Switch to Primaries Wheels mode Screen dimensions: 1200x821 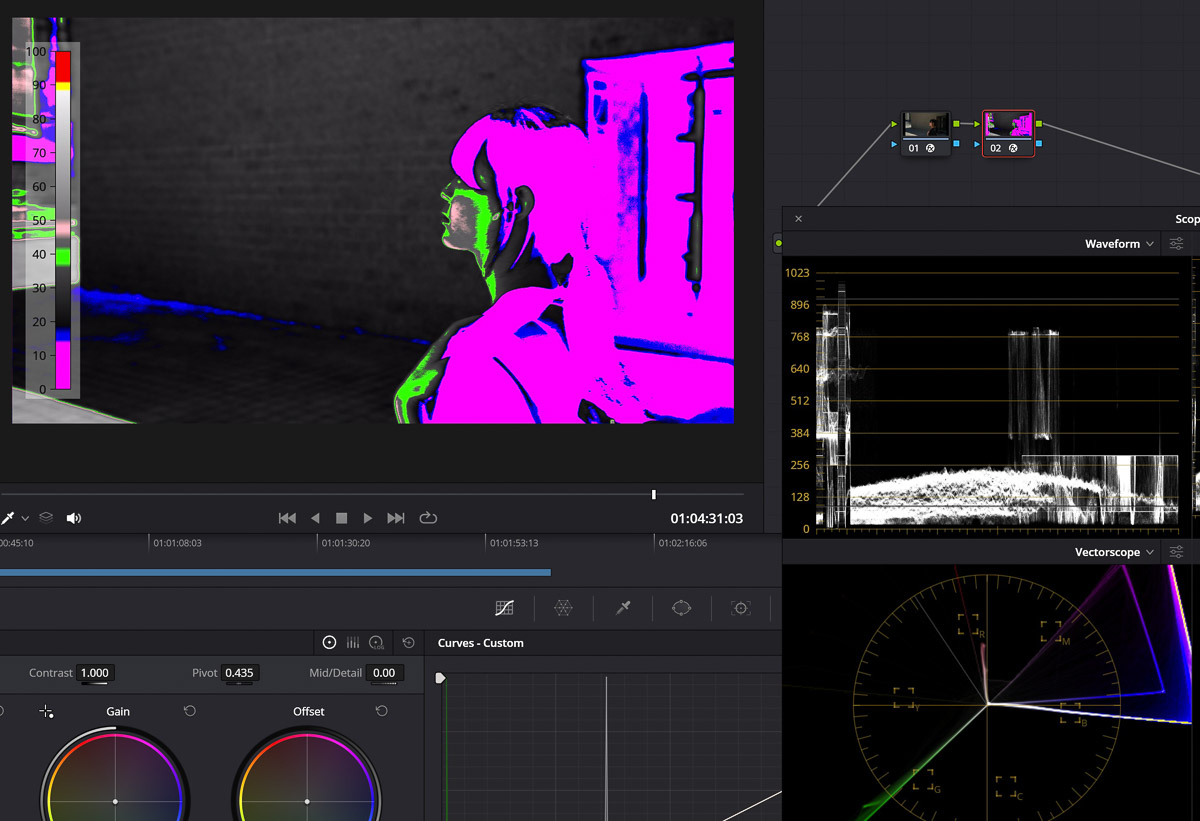[x=329, y=643]
